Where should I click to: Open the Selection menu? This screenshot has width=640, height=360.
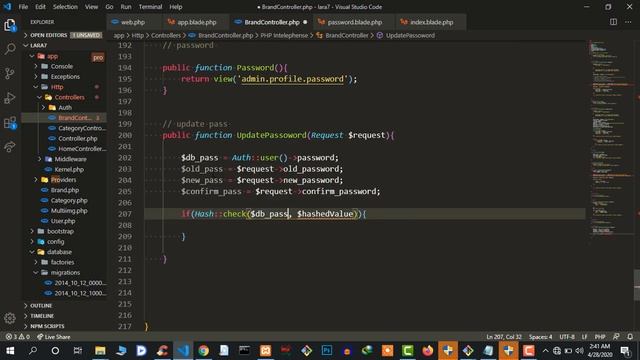click(x=65, y=7)
